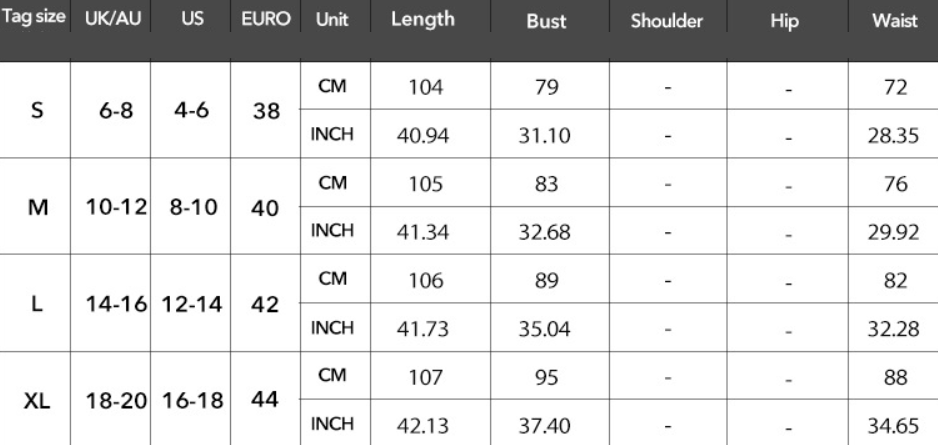Click the S tag size cell

(36, 110)
